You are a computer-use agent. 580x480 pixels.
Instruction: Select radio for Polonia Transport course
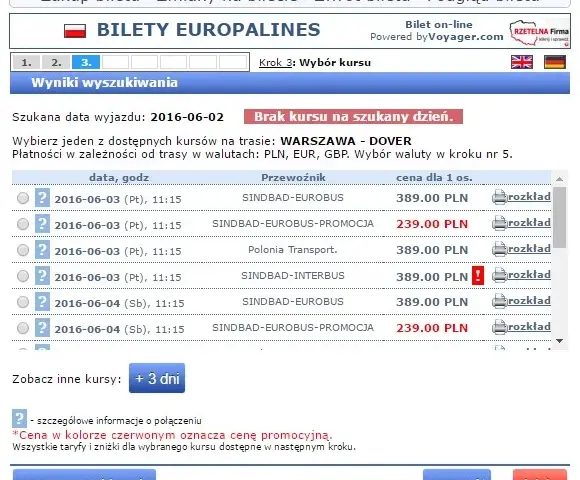[x=23, y=250]
